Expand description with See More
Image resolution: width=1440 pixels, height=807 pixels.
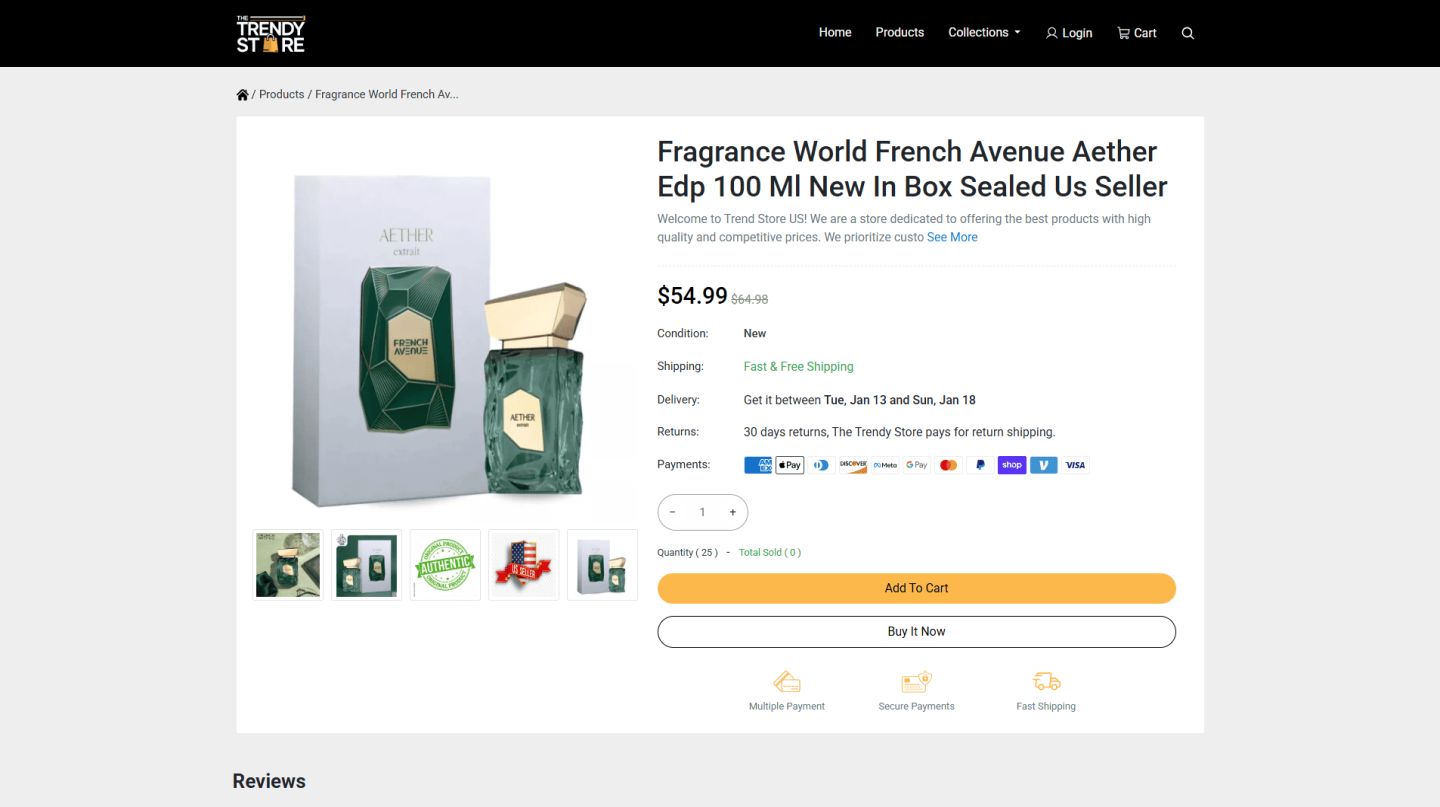coord(952,237)
